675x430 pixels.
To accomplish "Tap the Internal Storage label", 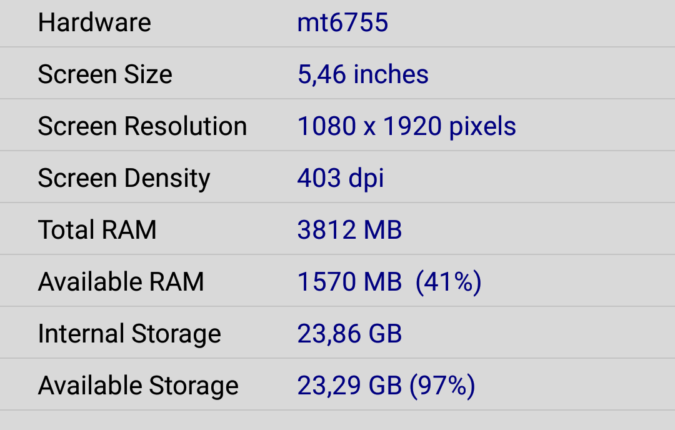I will (x=129, y=334).
